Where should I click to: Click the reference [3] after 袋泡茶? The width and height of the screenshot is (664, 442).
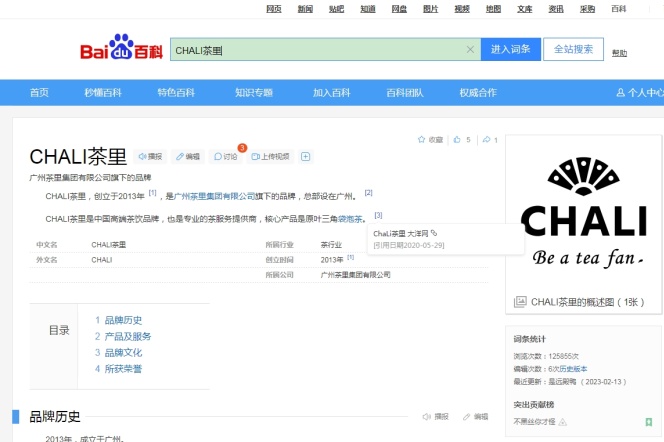pos(378,215)
